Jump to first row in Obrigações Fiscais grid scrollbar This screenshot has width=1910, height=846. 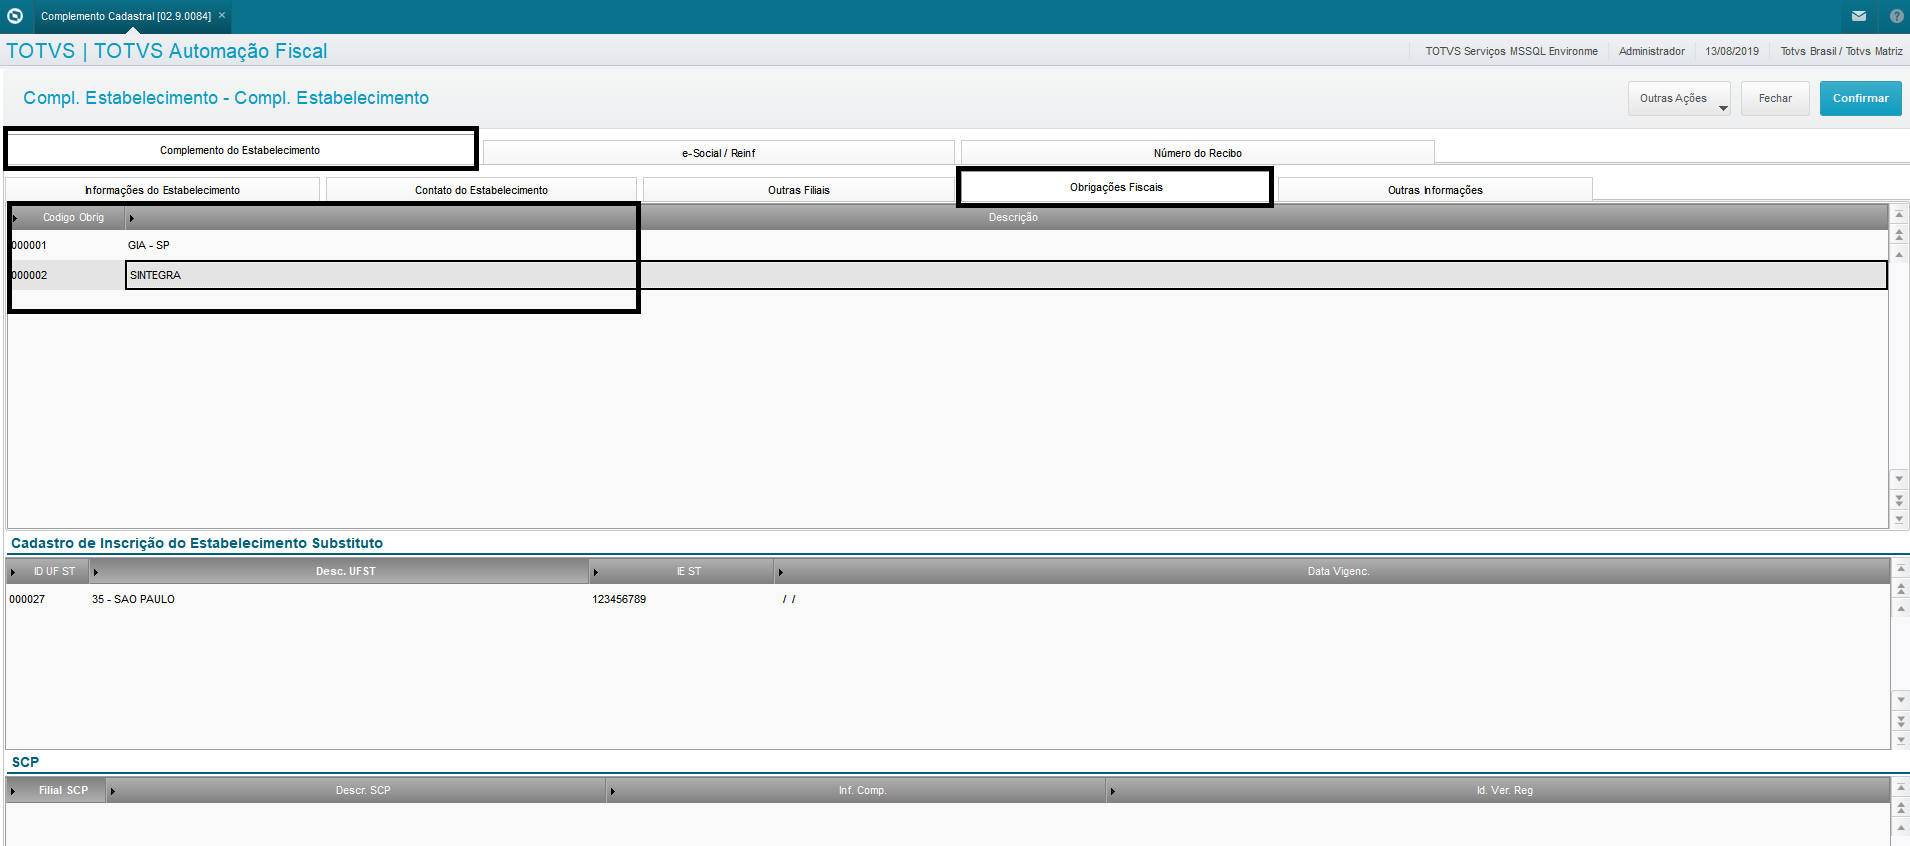[1899, 215]
